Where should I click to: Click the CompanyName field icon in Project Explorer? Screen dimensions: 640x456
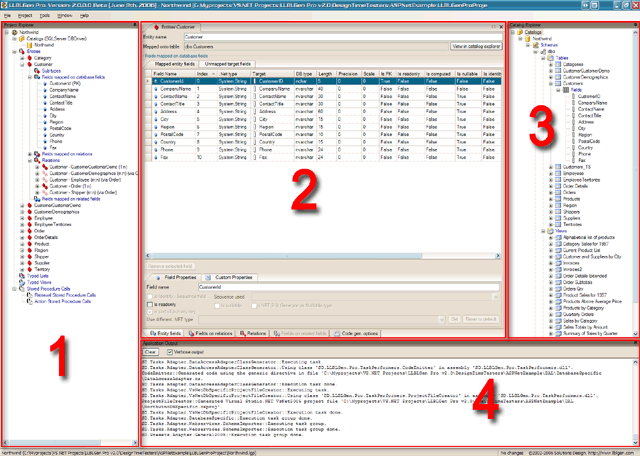(x=45, y=90)
